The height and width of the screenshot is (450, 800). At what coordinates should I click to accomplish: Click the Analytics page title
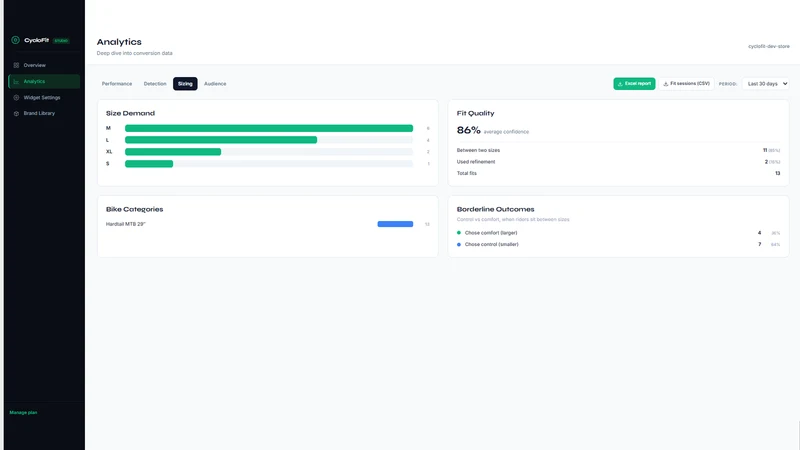119,42
